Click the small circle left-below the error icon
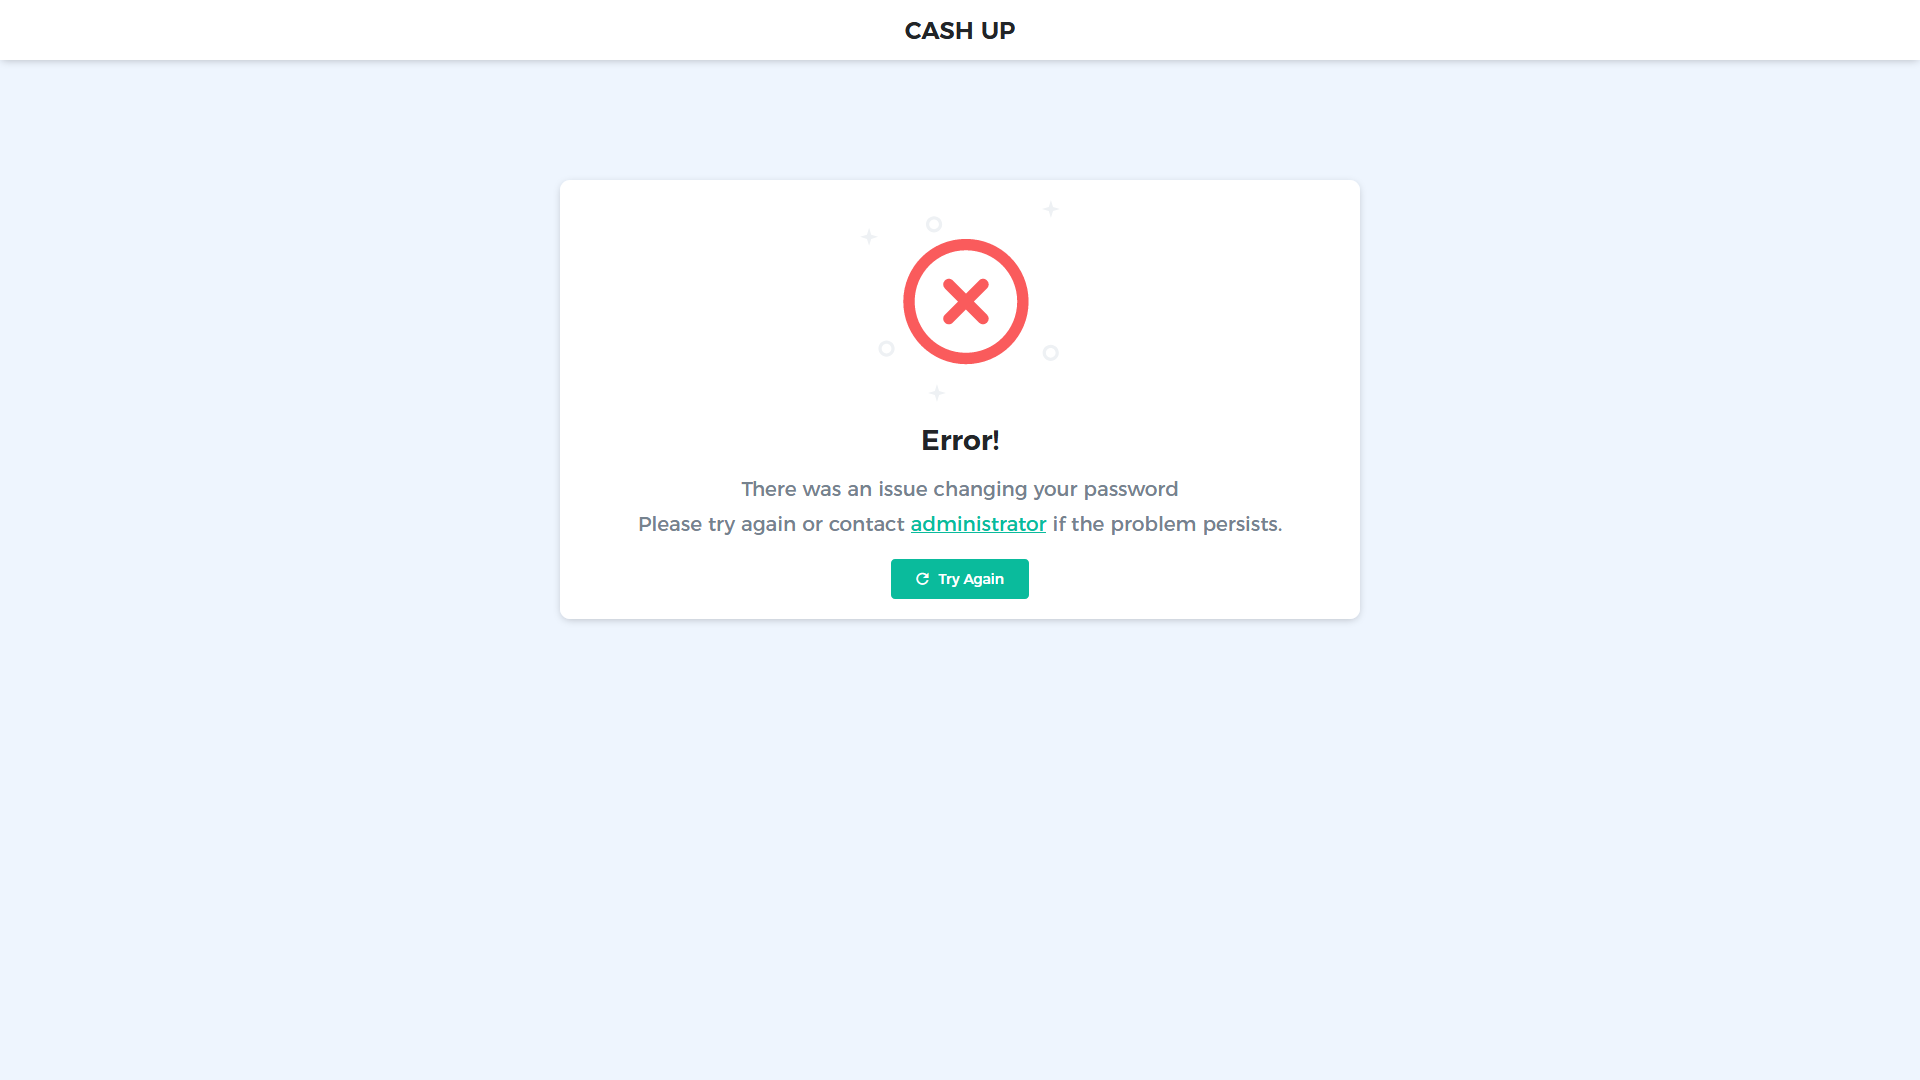The height and width of the screenshot is (1080, 1920). point(886,348)
